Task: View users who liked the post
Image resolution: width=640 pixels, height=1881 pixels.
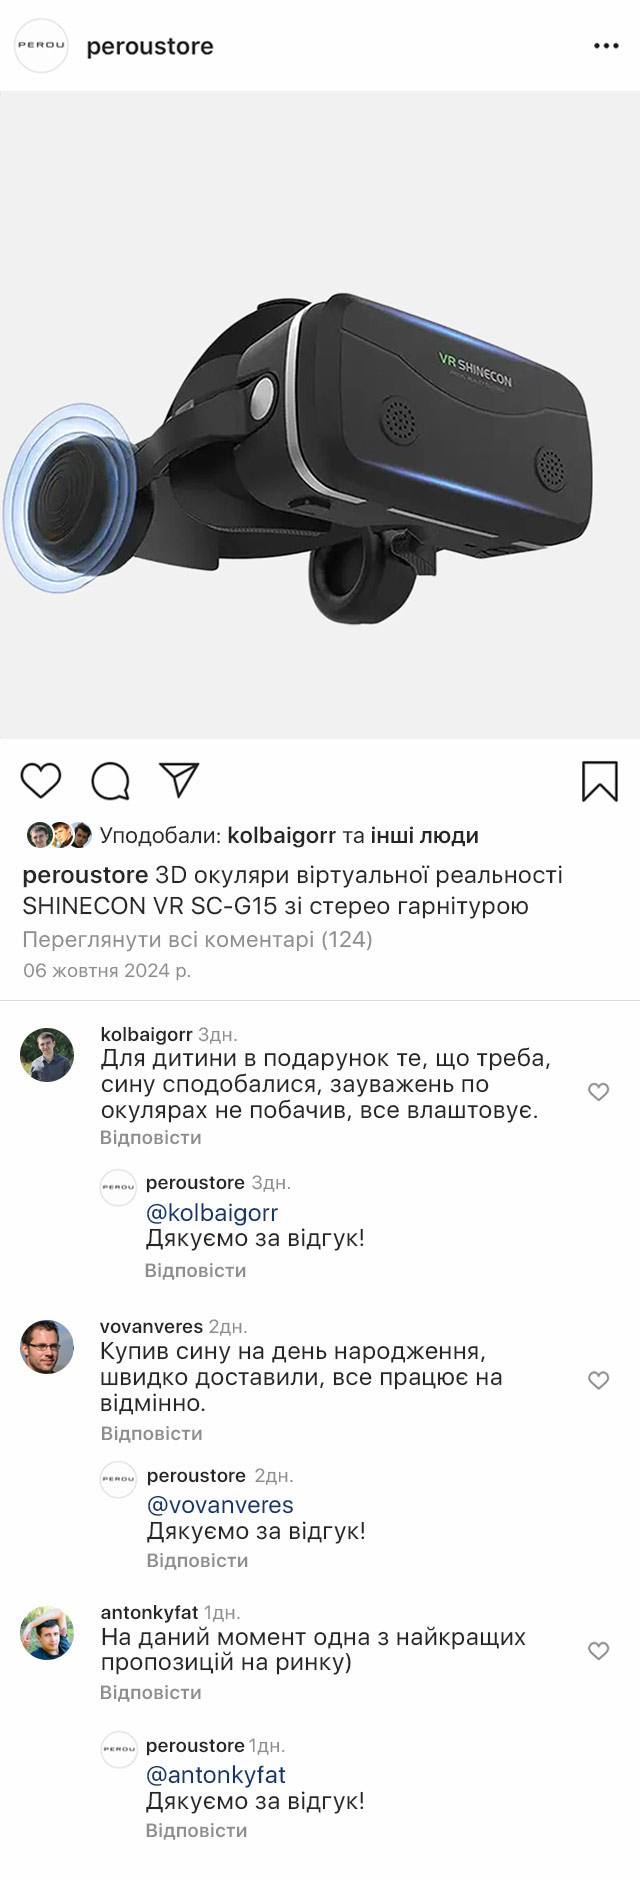Action: click(x=289, y=835)
